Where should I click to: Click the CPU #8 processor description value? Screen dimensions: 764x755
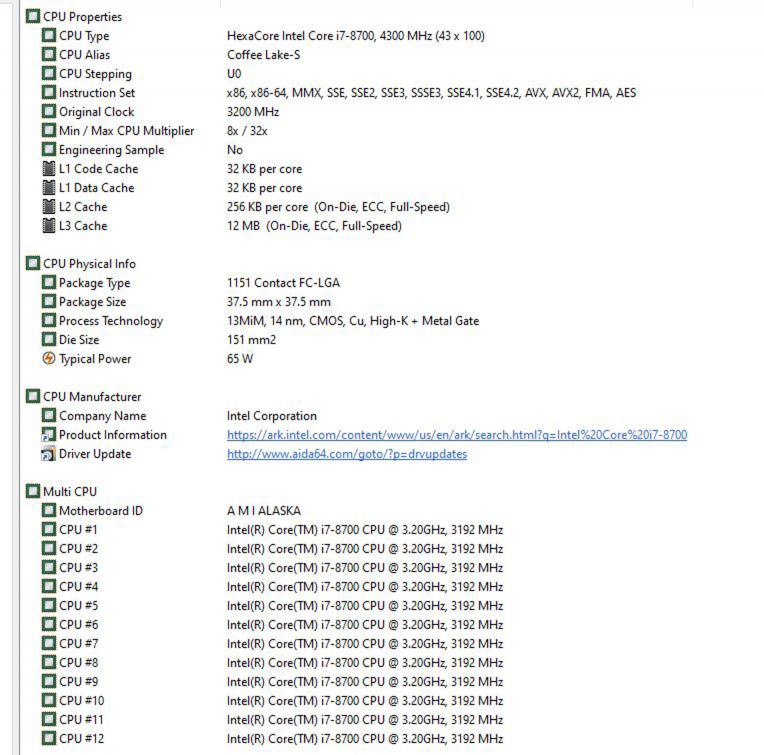365,662
